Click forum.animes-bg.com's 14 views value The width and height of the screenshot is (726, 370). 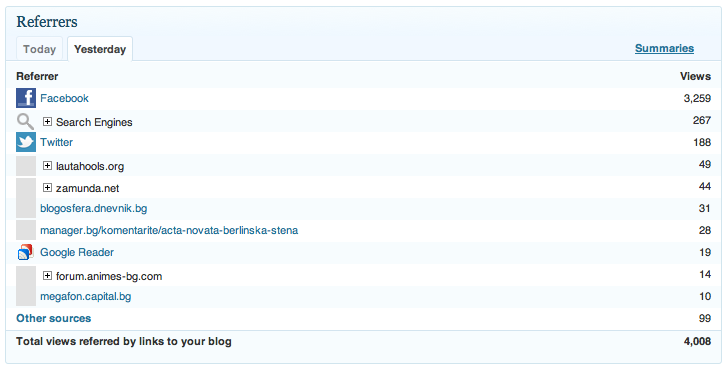point(705,274)
